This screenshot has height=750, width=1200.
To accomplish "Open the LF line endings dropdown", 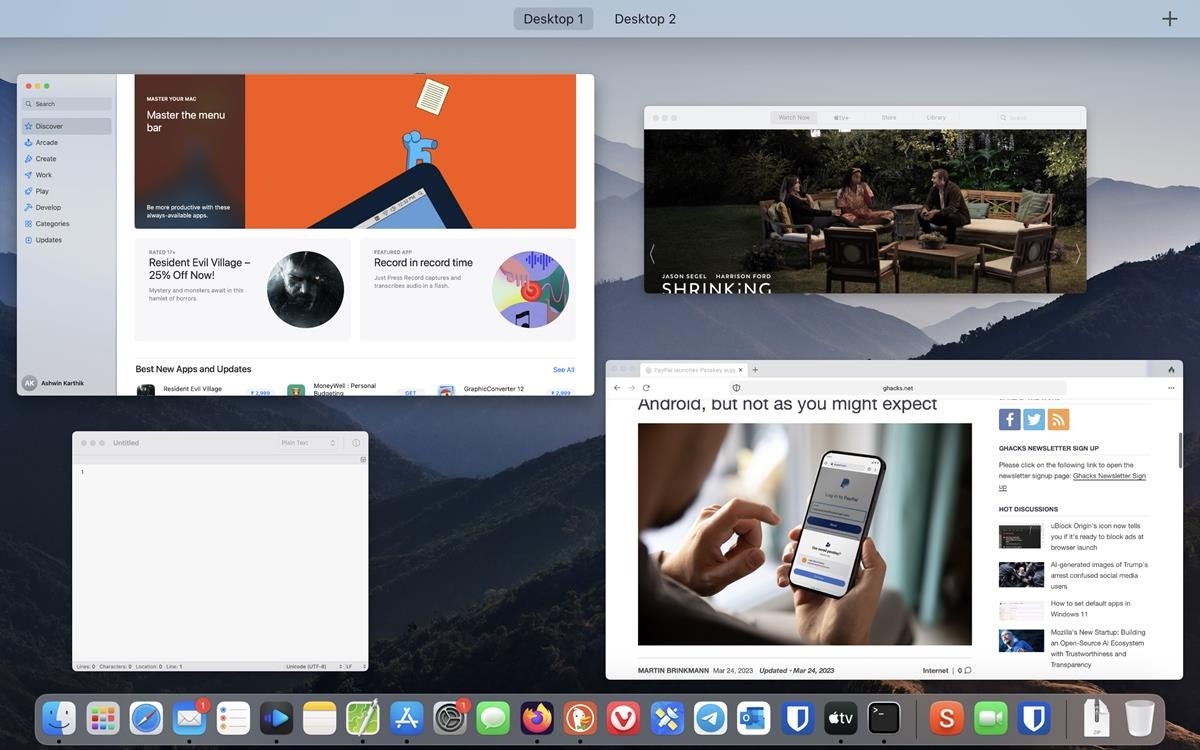I will 354,666.
